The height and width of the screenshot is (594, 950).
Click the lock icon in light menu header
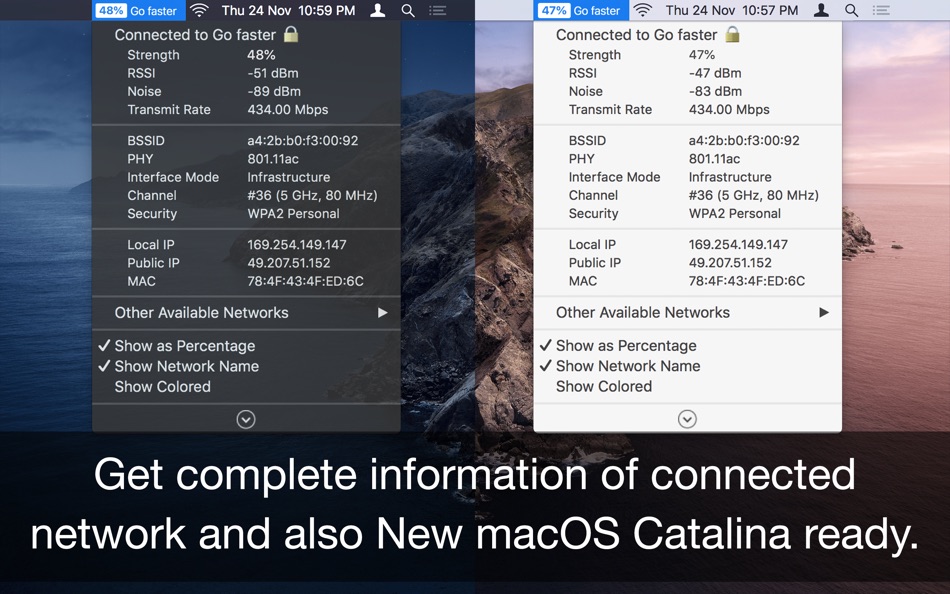pyautogui.click(x=732, y=34)
